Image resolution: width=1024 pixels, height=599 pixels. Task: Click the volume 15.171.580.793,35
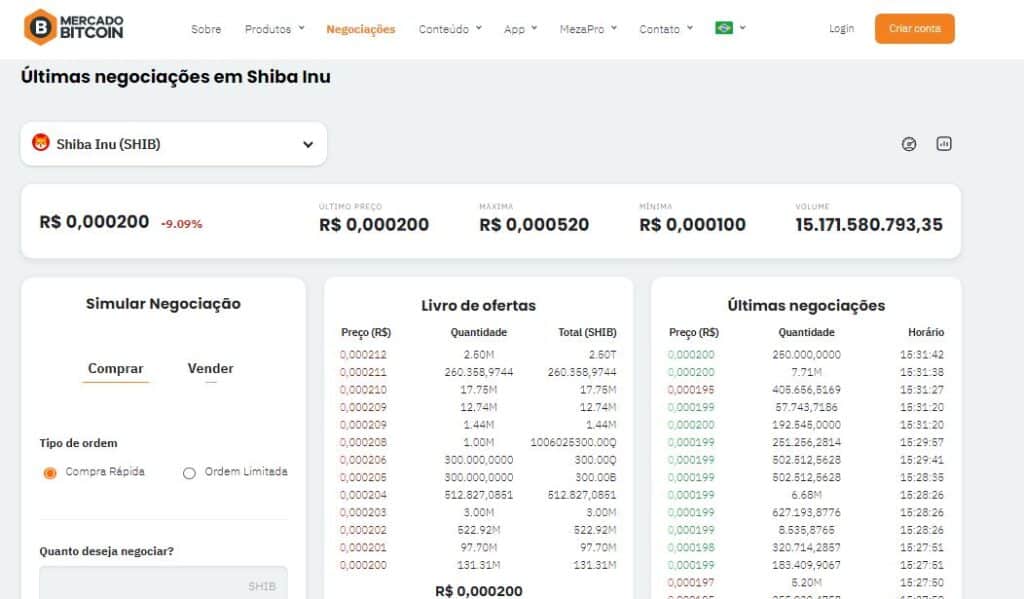tap(869, 225)
